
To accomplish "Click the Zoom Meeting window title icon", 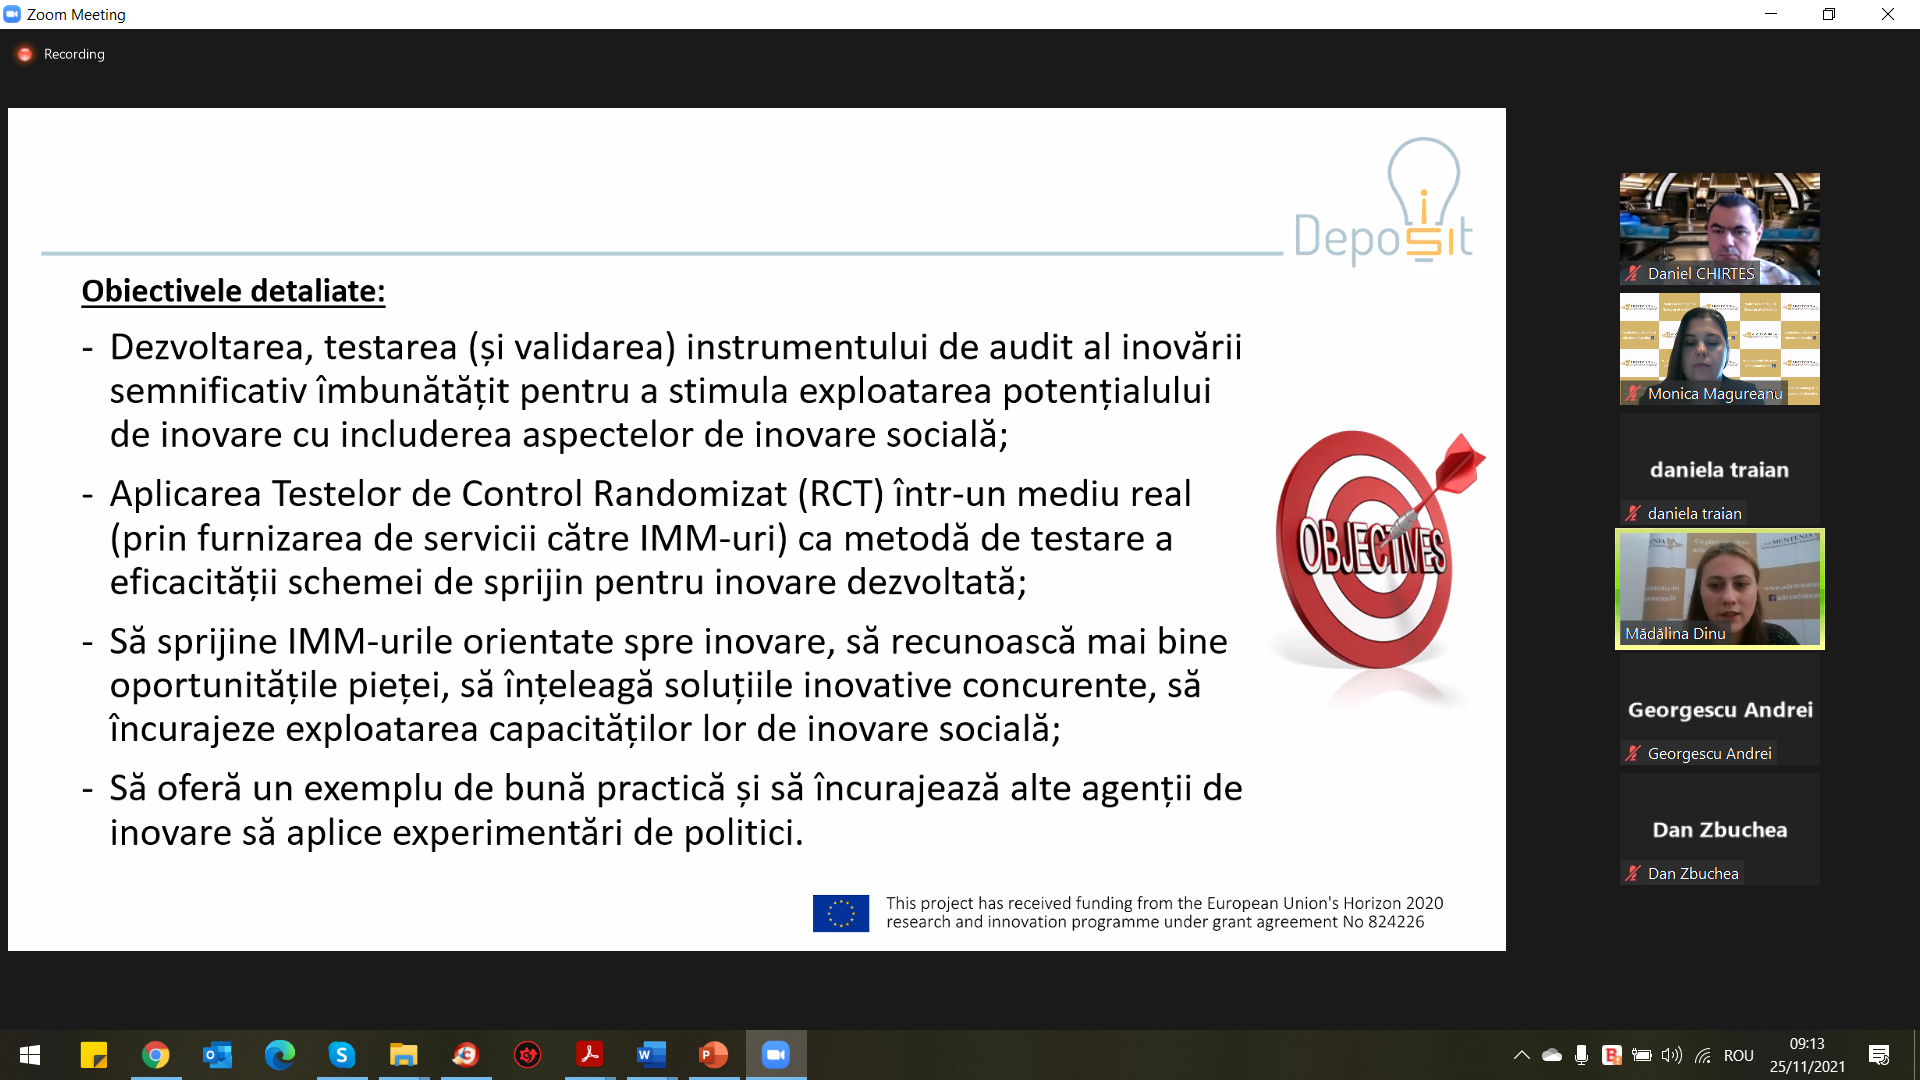I will pyautogui.click(x=12, y=14).
